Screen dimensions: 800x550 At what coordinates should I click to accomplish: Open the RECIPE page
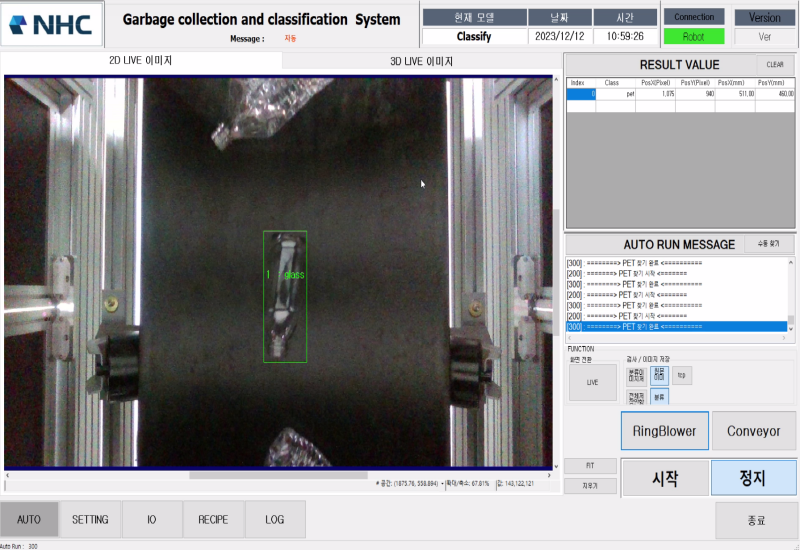point(213,520)
